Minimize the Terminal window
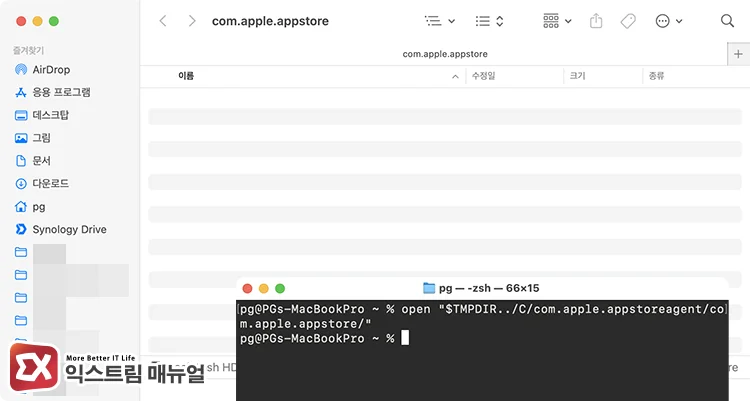This screenshot has width=750, height=401. [x=264, y=289]
